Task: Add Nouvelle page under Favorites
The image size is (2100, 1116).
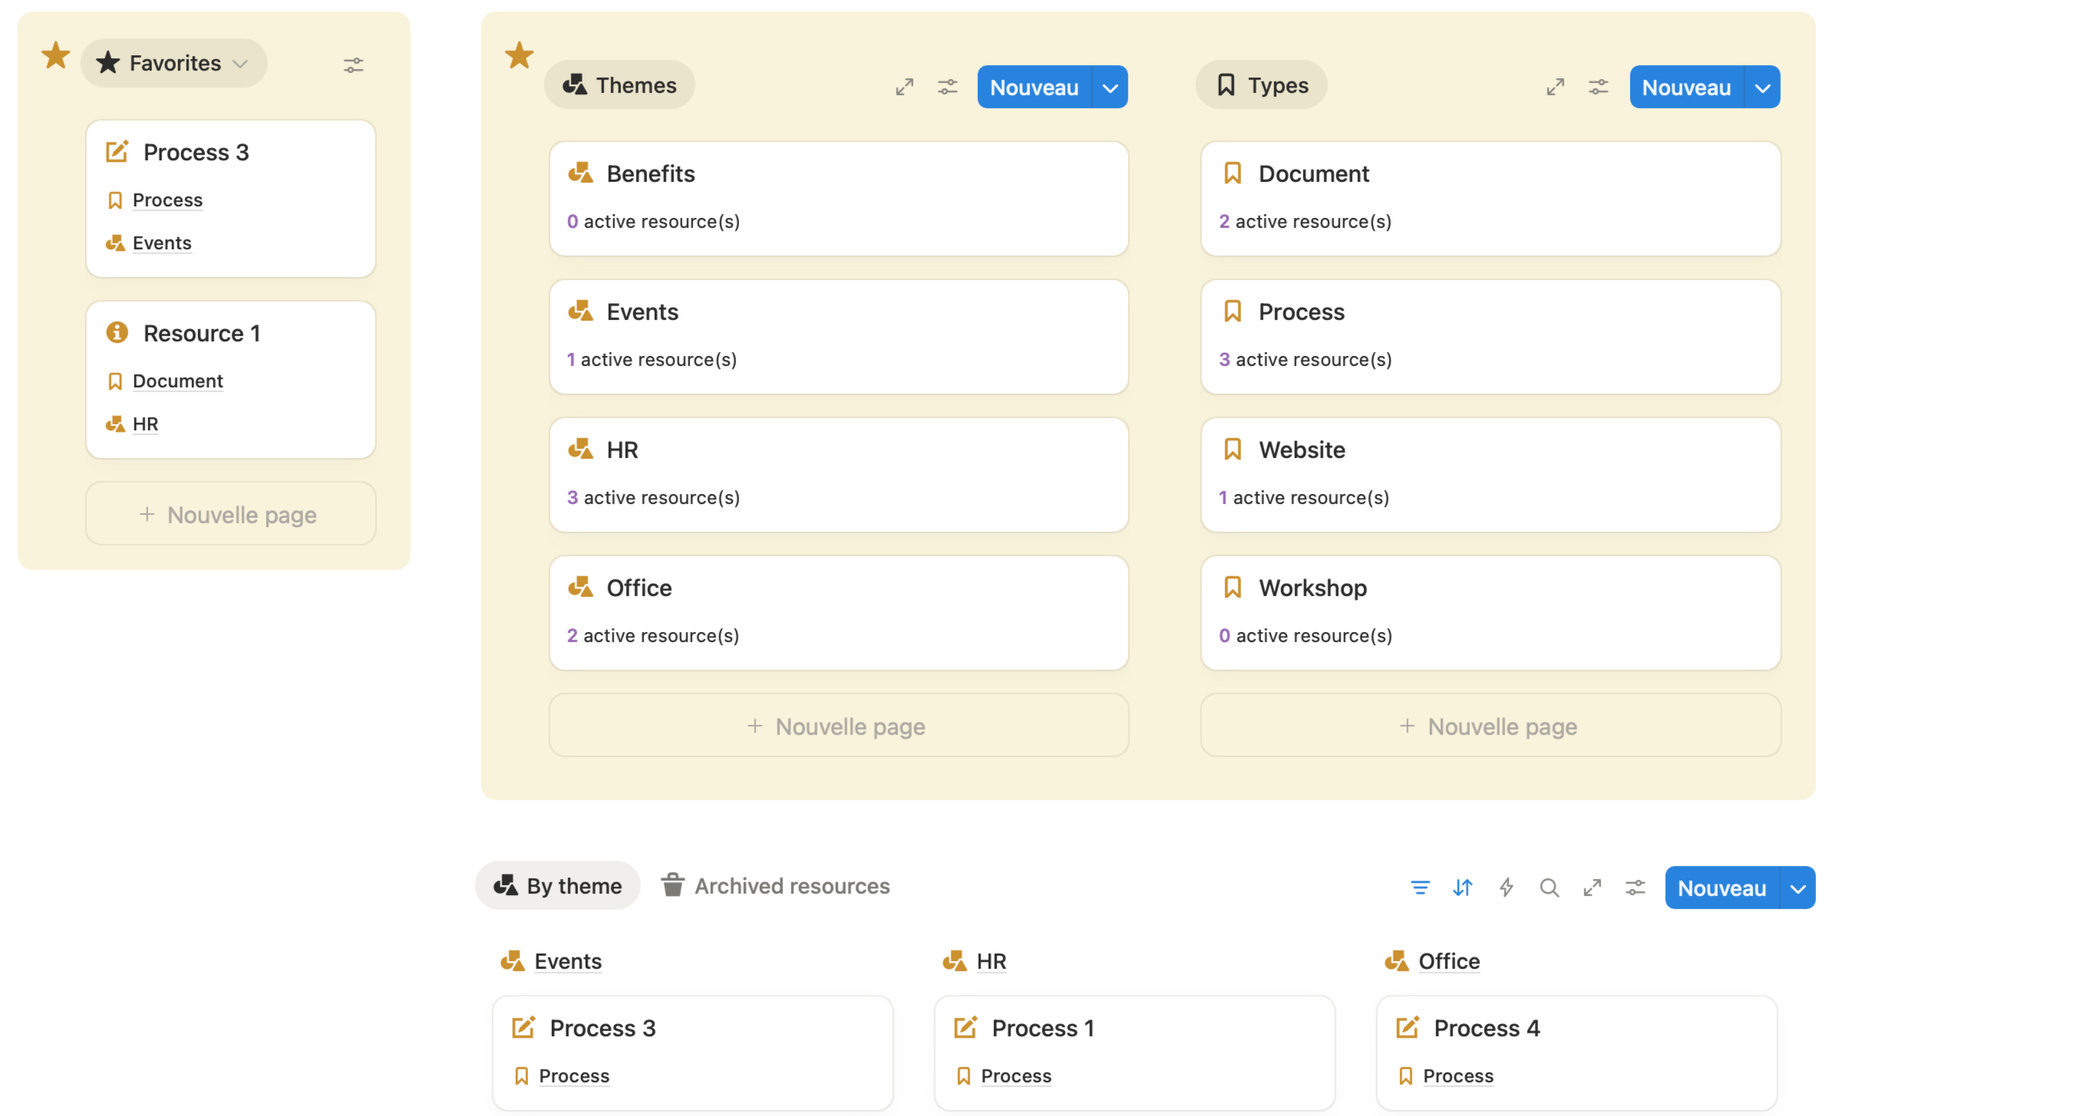Action: tap(230, 514)
